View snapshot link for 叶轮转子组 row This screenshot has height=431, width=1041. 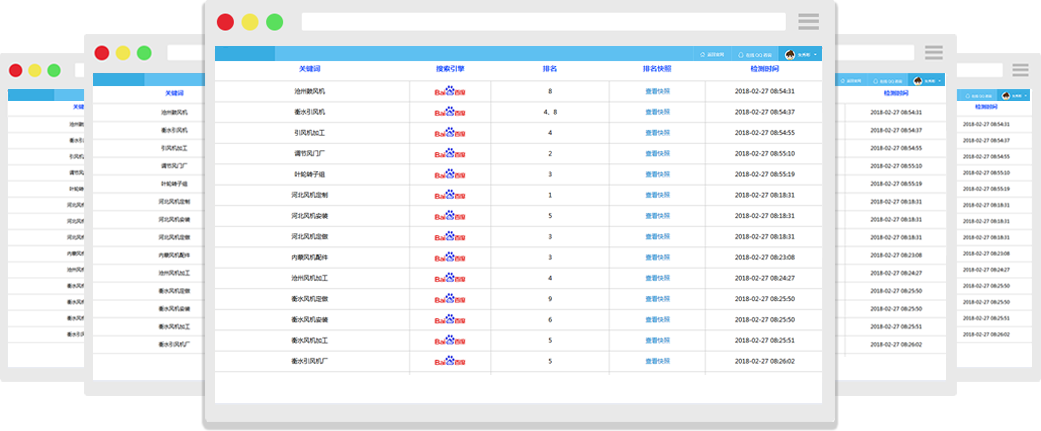(657, 174)
